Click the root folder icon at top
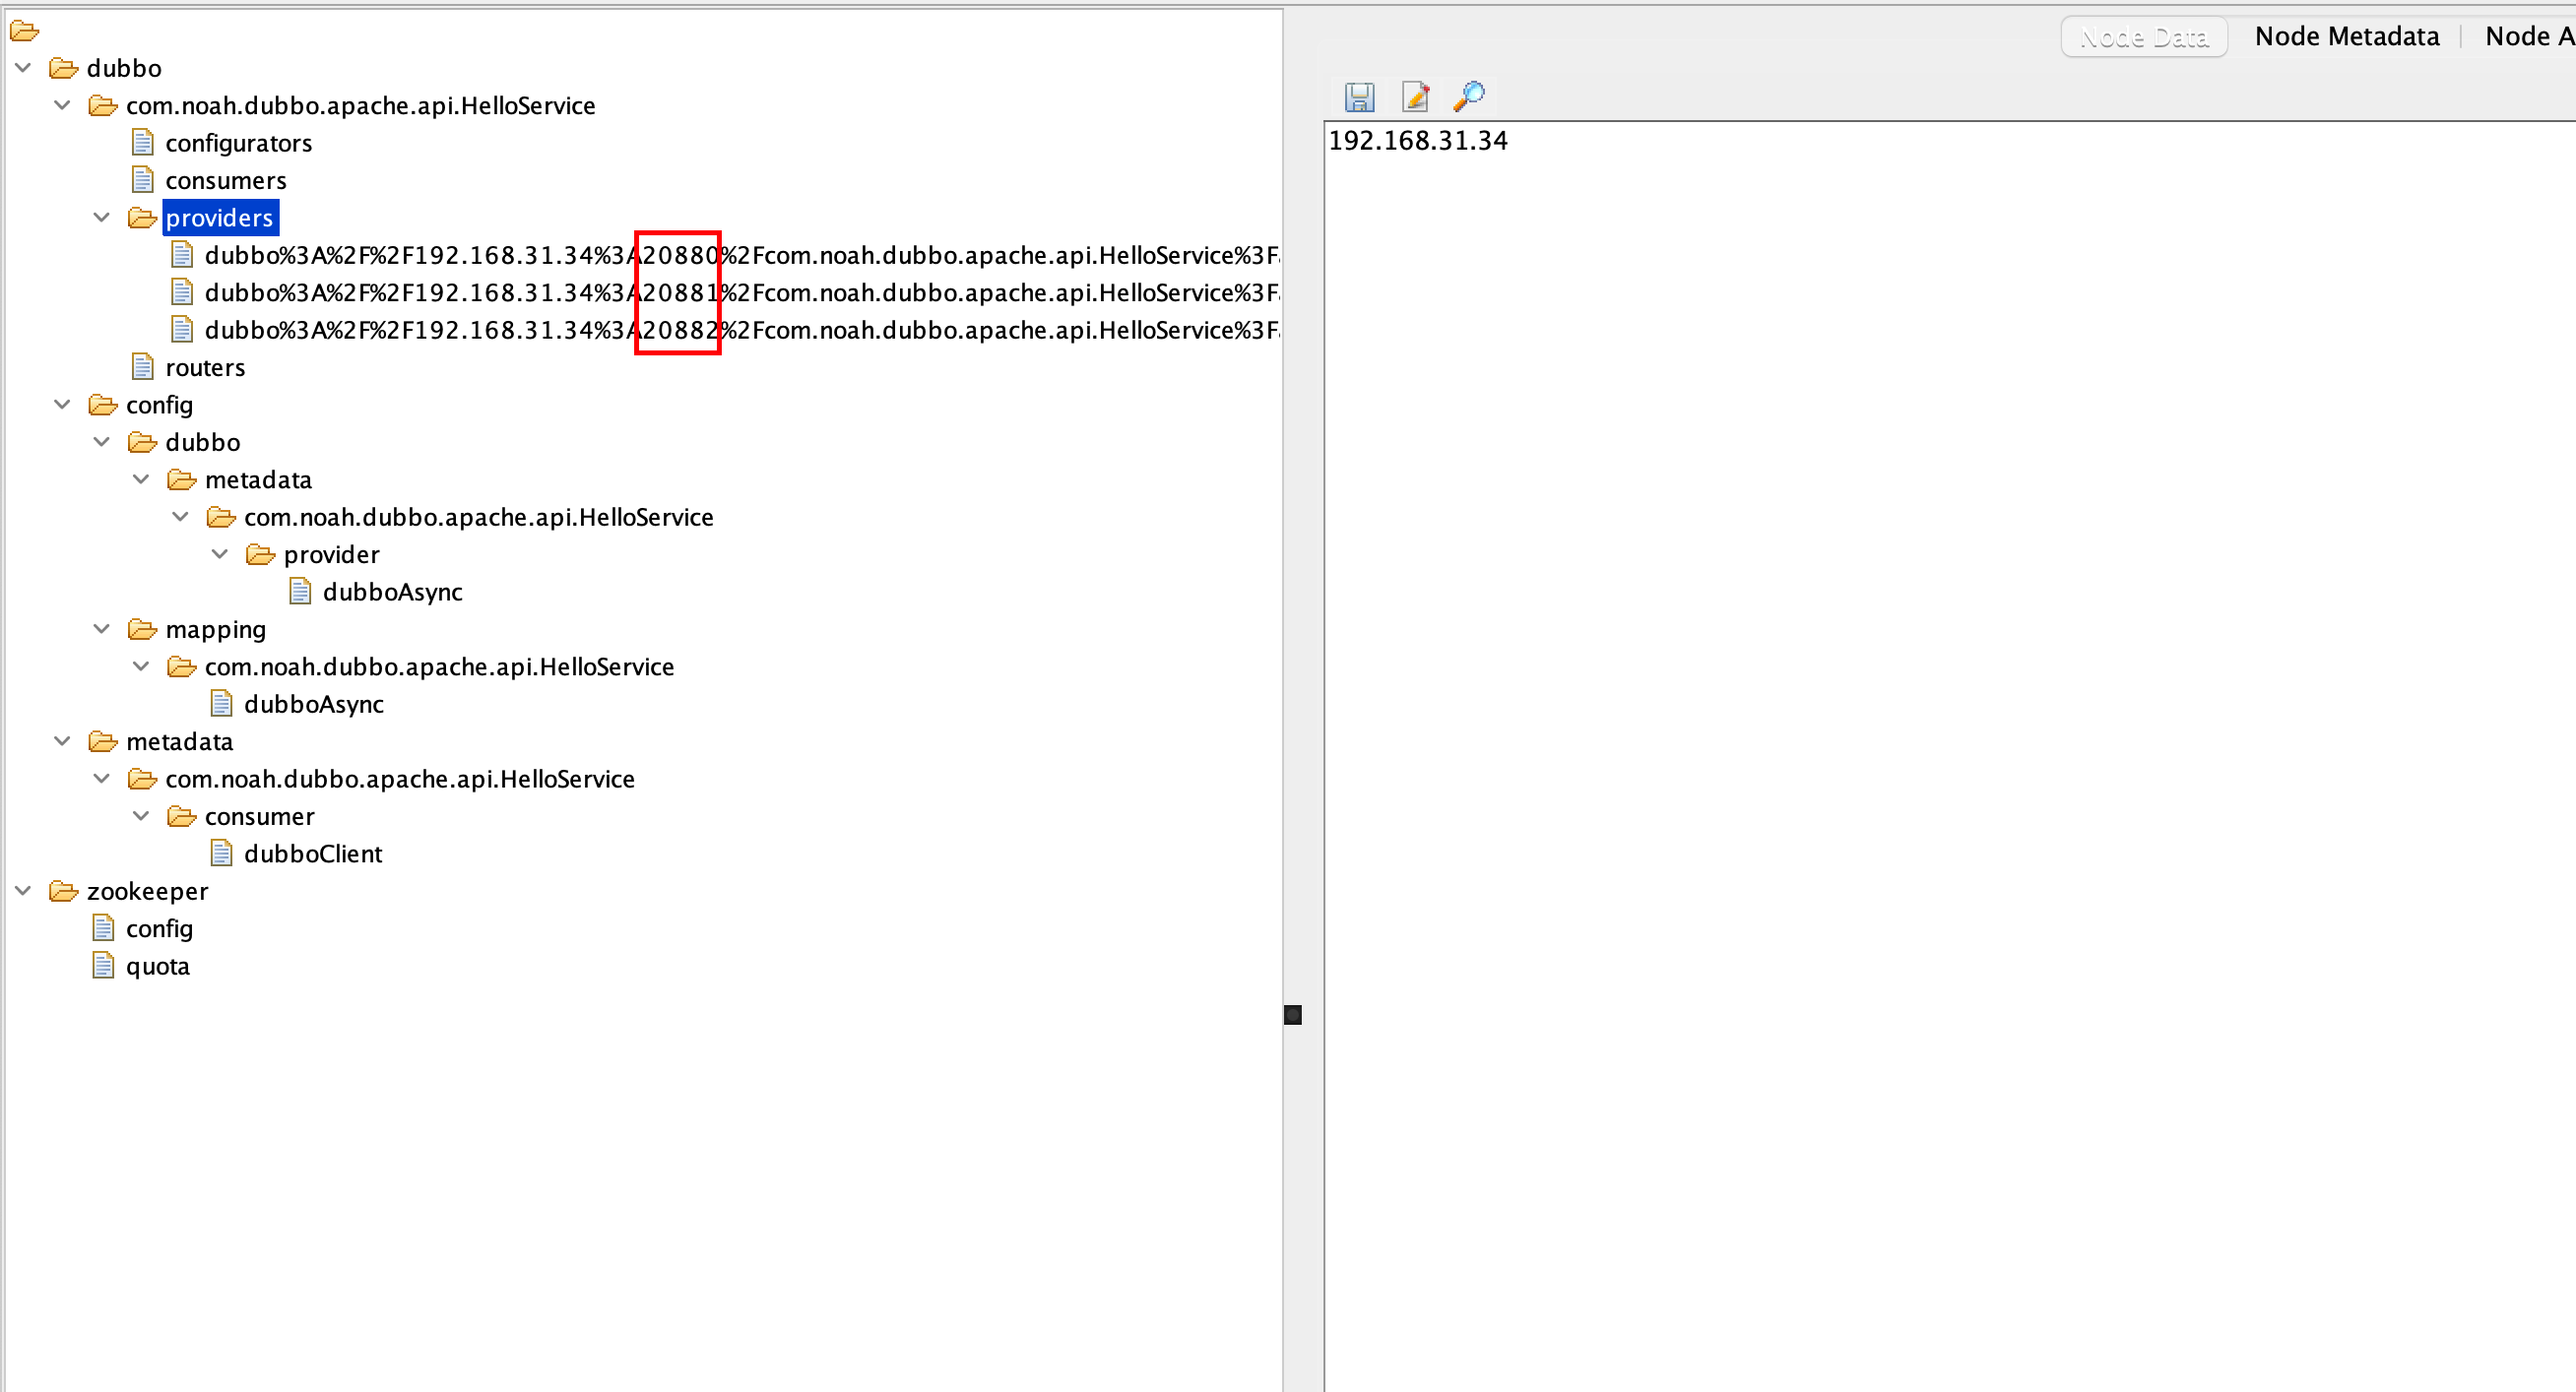Image resolution: width=2576 pixels, height=1392 pixels. (24, 32)
